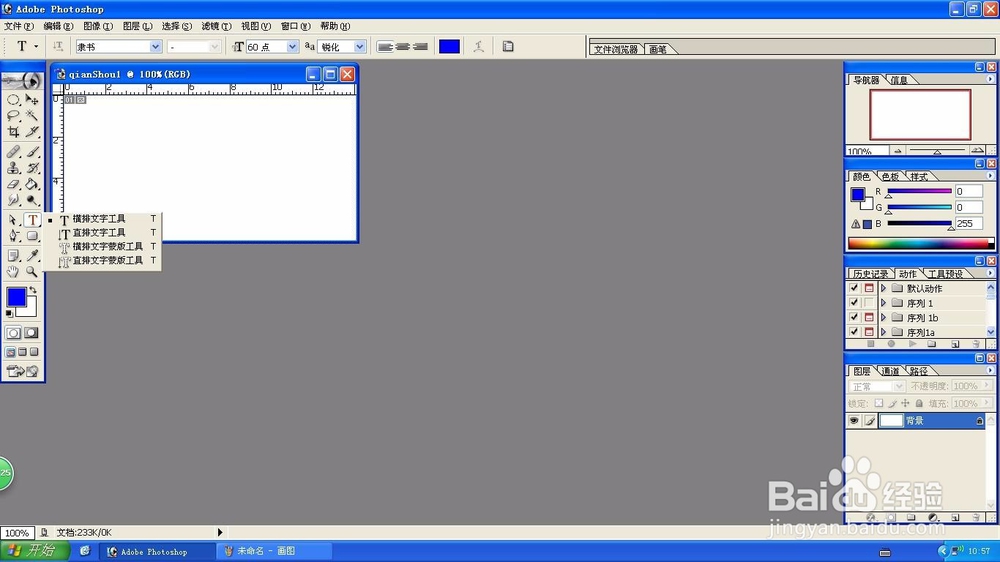Toggle dialog control for 序列 1b set
The width and height of the screenshot is (1000, 562).
click(869, 318)
